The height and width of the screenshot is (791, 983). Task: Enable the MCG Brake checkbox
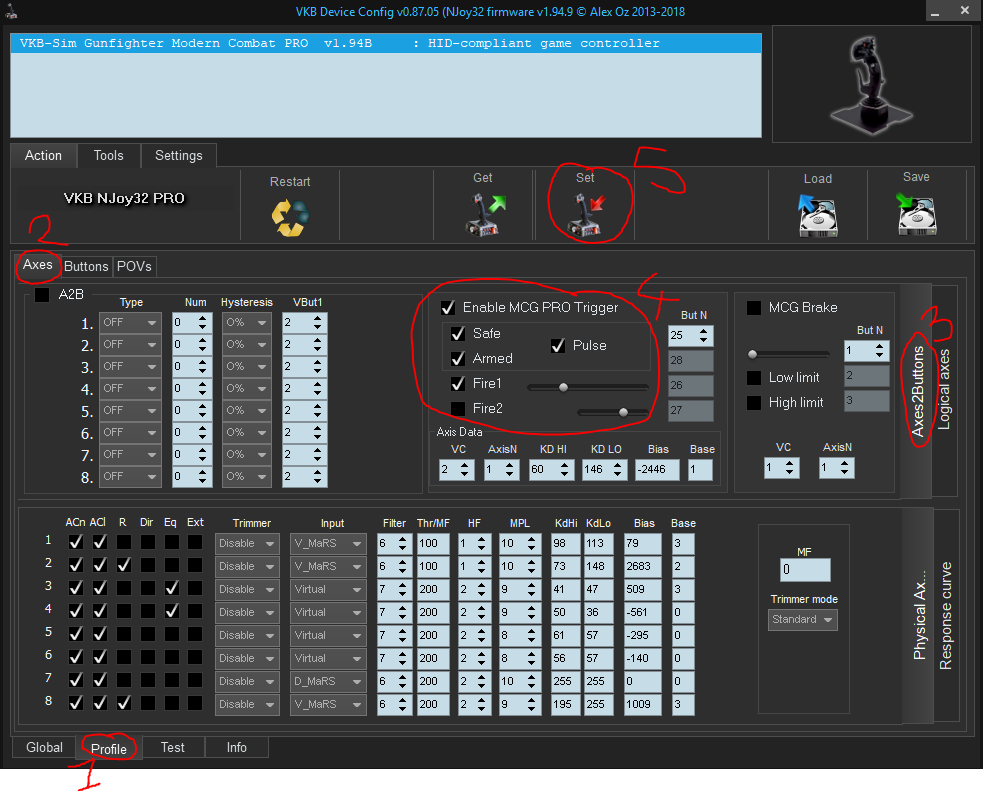[x=754, y=307]
